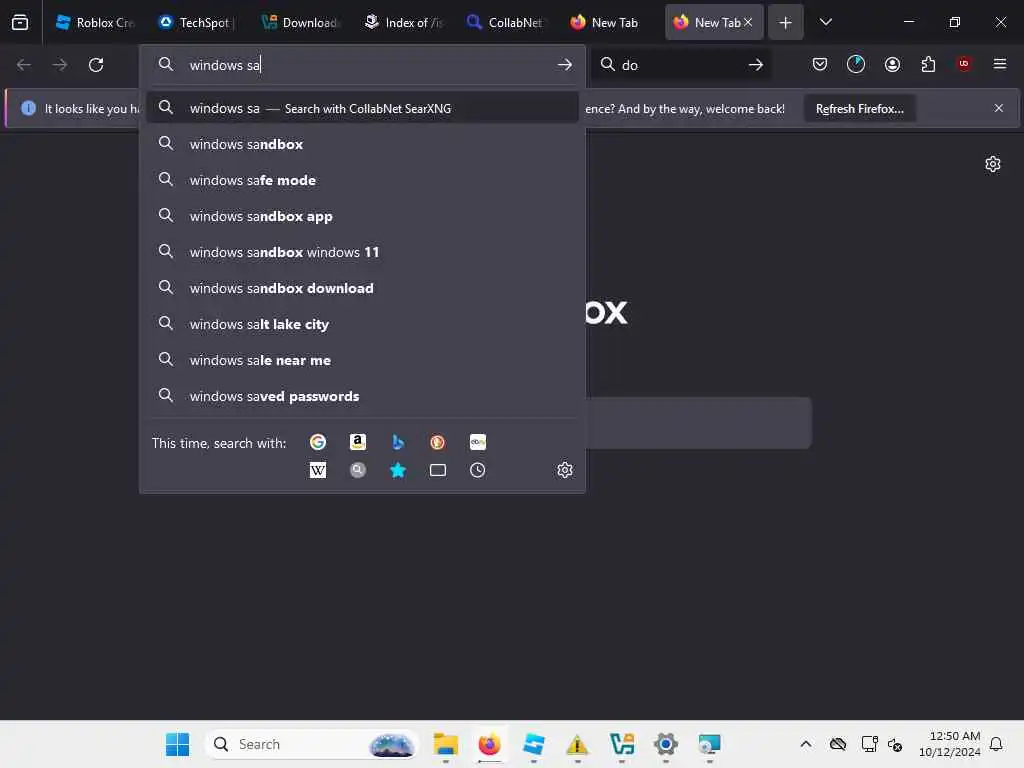Search this time with Bing

tap(398, 442)
